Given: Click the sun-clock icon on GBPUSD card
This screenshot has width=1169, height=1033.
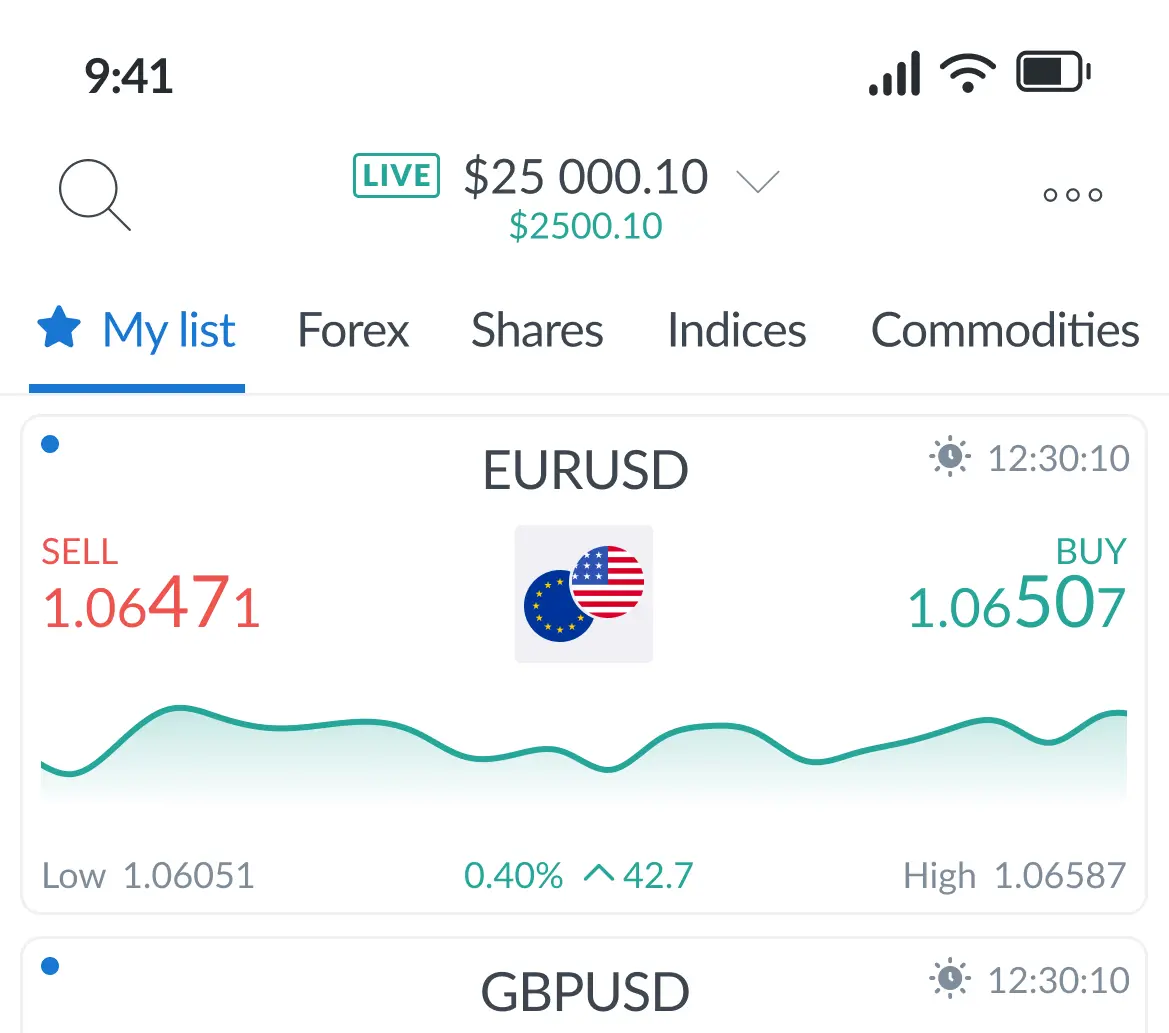Looking at the screenshot, I should click(949, 979).
